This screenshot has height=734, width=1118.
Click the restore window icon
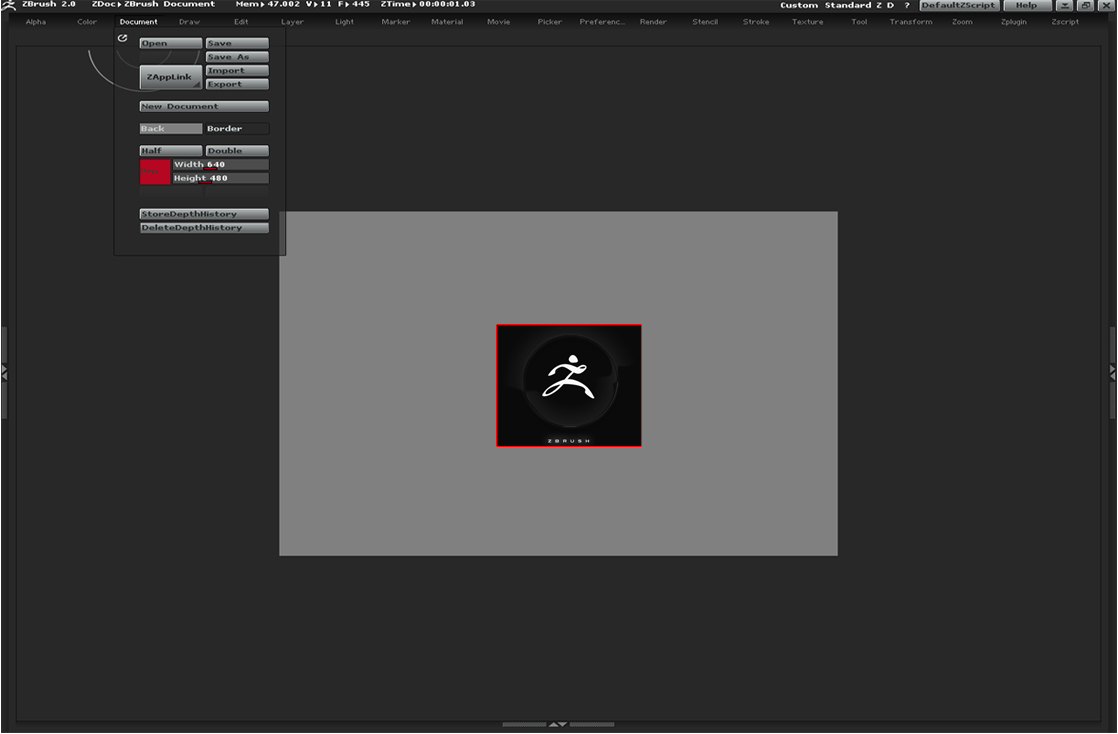tap(1085, 5)
